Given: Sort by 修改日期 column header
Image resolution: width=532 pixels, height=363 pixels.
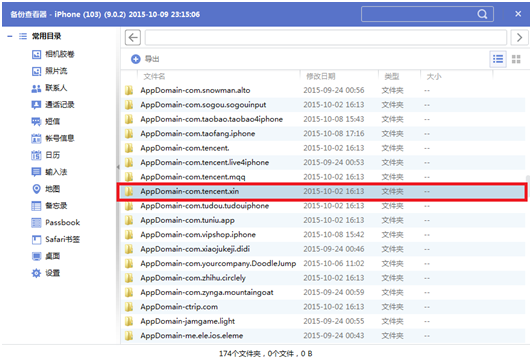Looking at the screenshot, I should point(321,76).
